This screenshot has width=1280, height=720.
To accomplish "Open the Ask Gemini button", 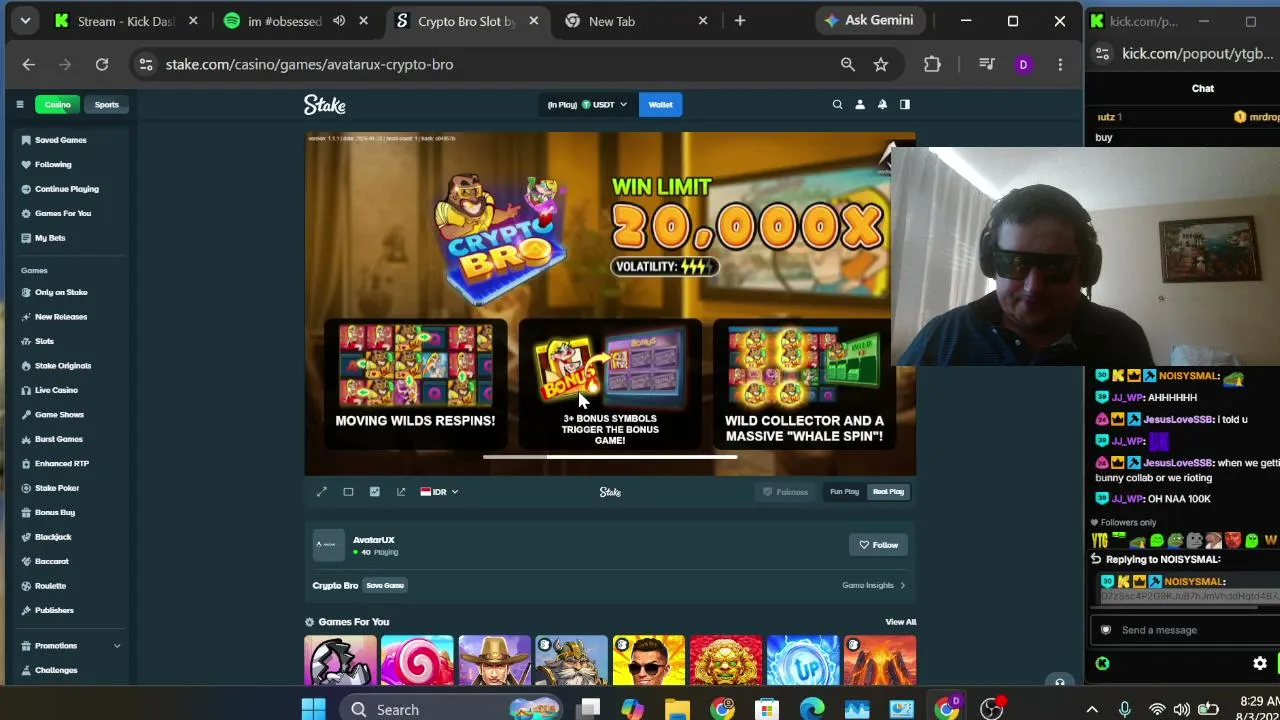I will 869,20.
